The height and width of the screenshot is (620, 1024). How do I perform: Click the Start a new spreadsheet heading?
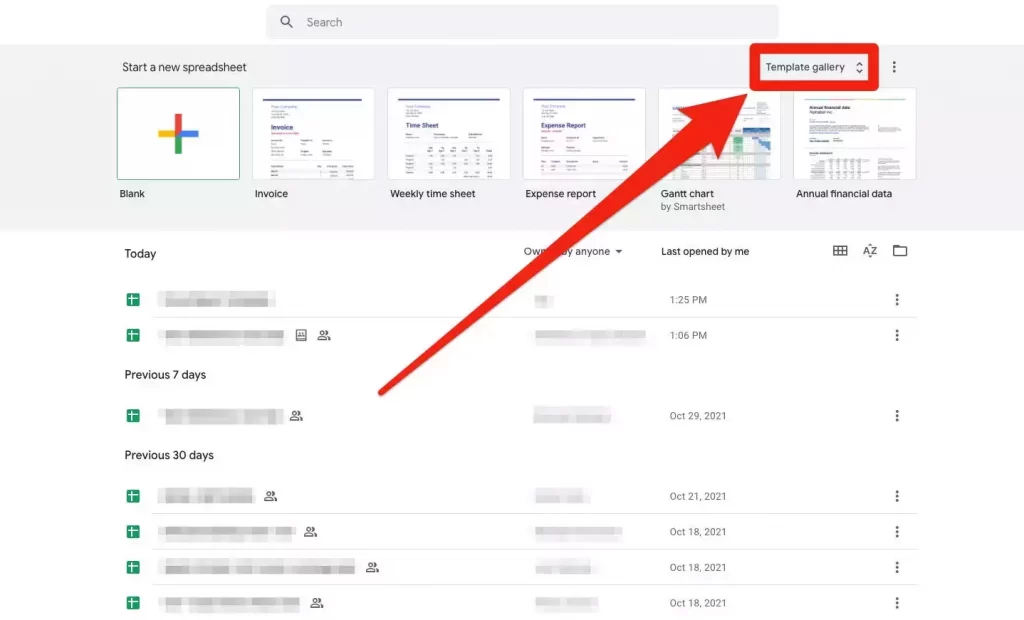tap(184, 67)
